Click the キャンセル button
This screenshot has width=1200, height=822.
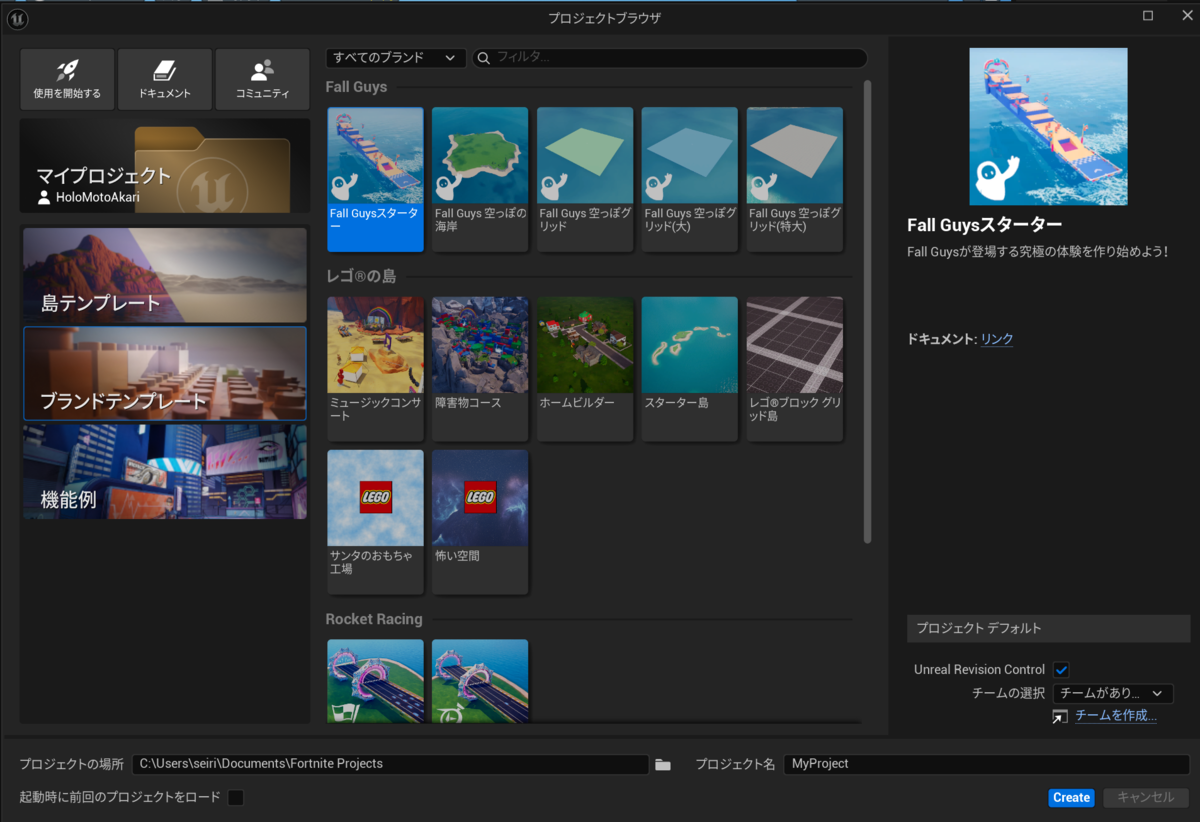1146,798
